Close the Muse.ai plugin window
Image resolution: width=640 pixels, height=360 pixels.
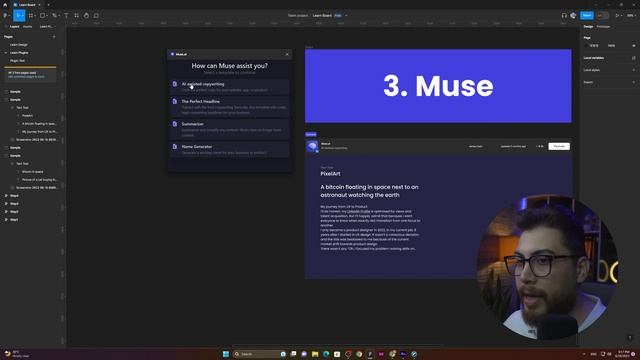[x=287, y=54]
